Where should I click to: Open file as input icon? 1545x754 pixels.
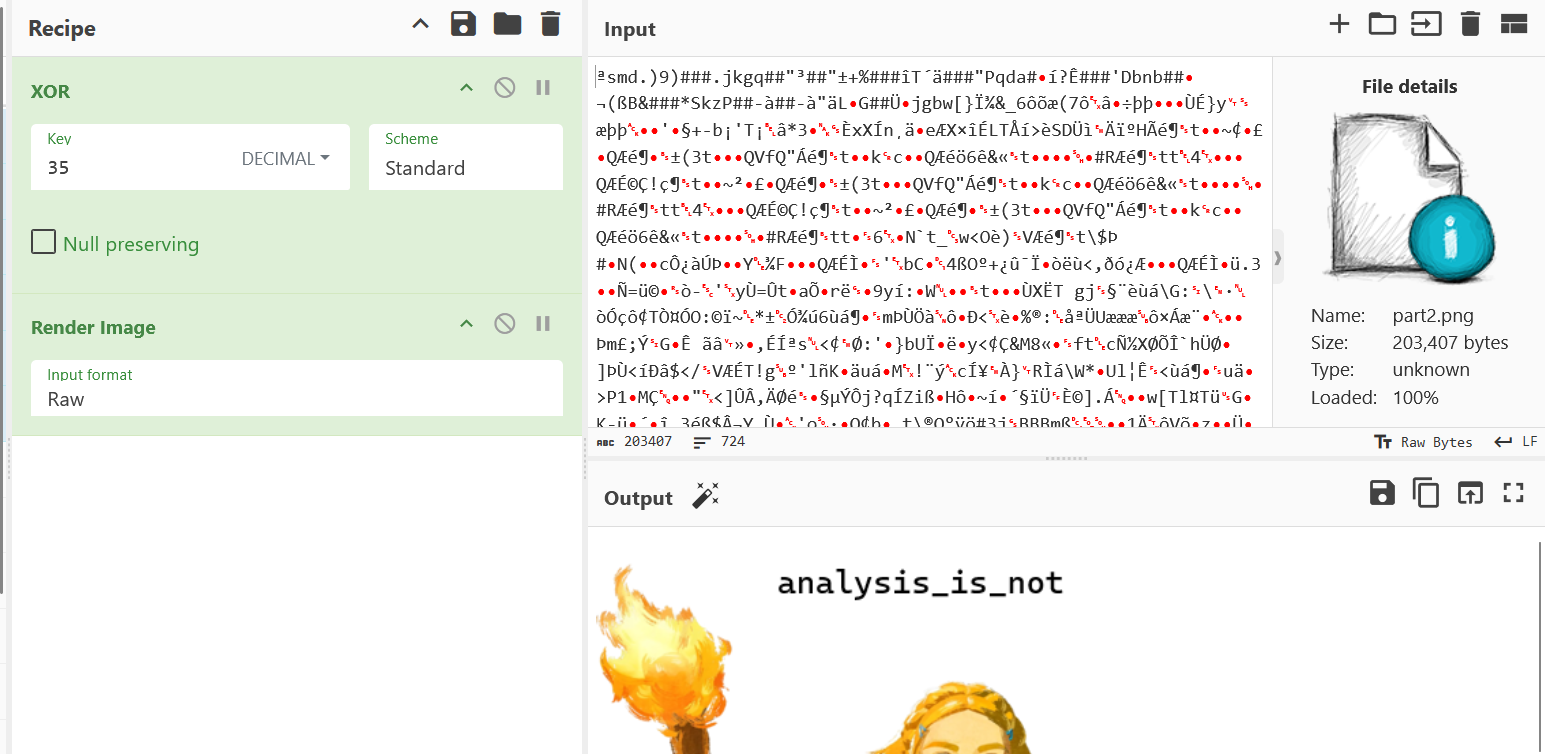coord(1426,24)
